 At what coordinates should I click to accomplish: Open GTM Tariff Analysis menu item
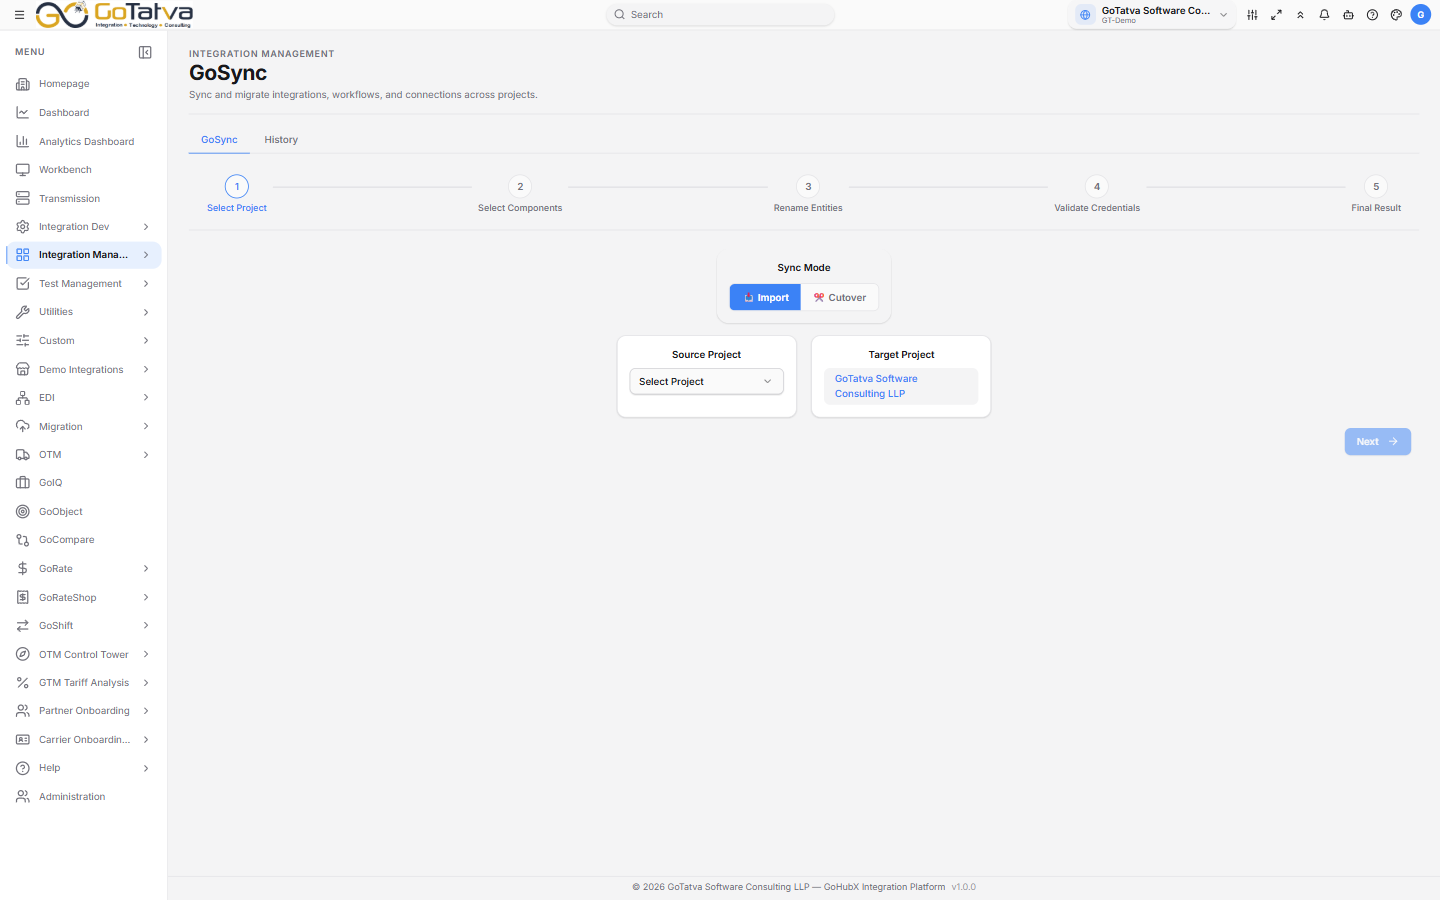click(84, 683)
